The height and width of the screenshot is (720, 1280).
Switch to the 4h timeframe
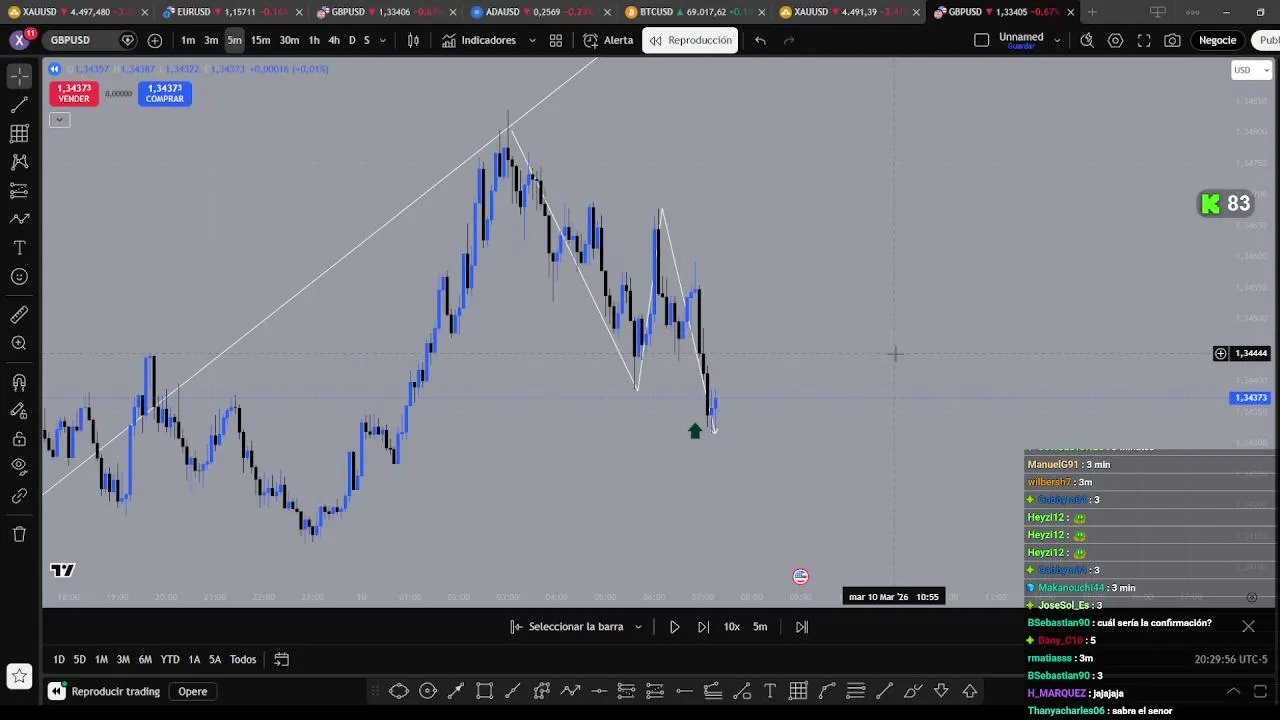click(x=334, y=40)
